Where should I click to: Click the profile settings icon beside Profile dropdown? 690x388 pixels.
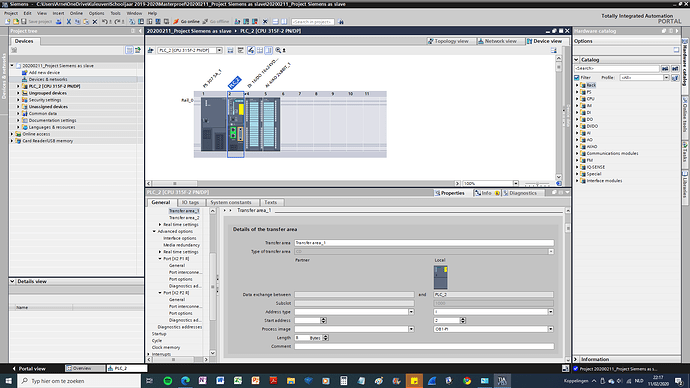[675, 77]
